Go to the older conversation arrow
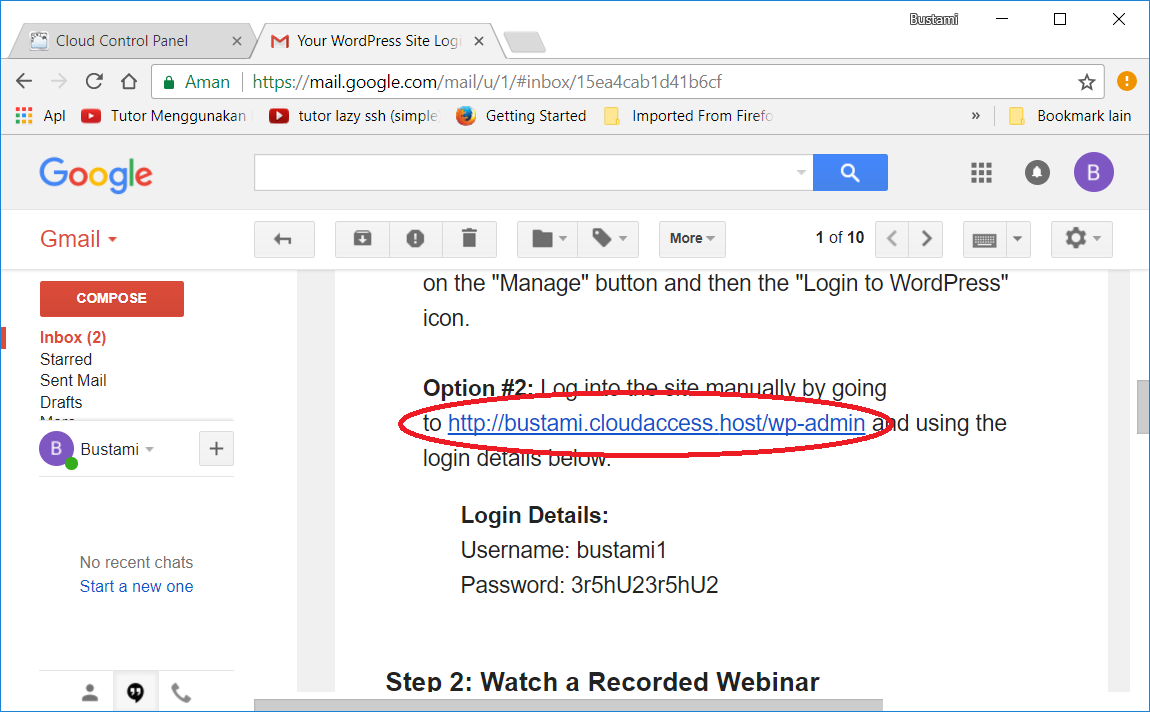The height and width of the screenshot is (712, 1150). click(926, 239)
